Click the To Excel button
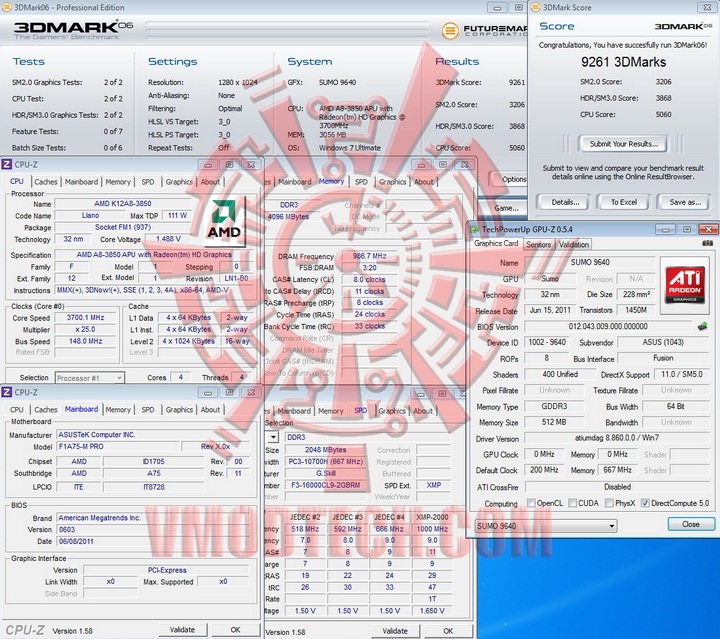The width and height of the screenshot is (720, 639). point(623,202)
